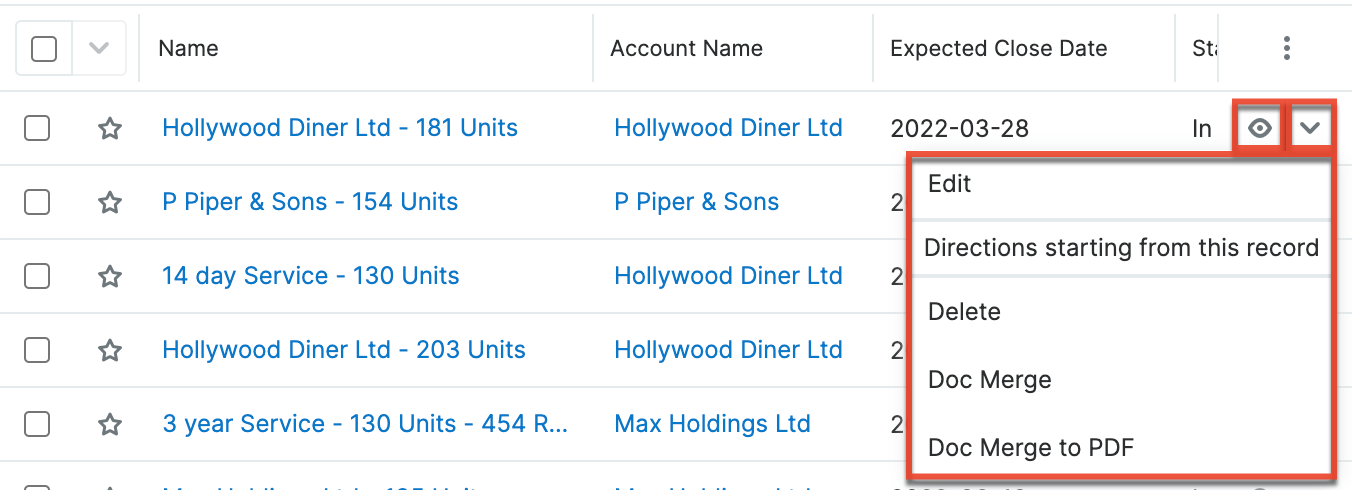Sort by Expected Close Date column header
Image resolution: width=1352 pixels, height=490 pixels.
coord(998,48)
